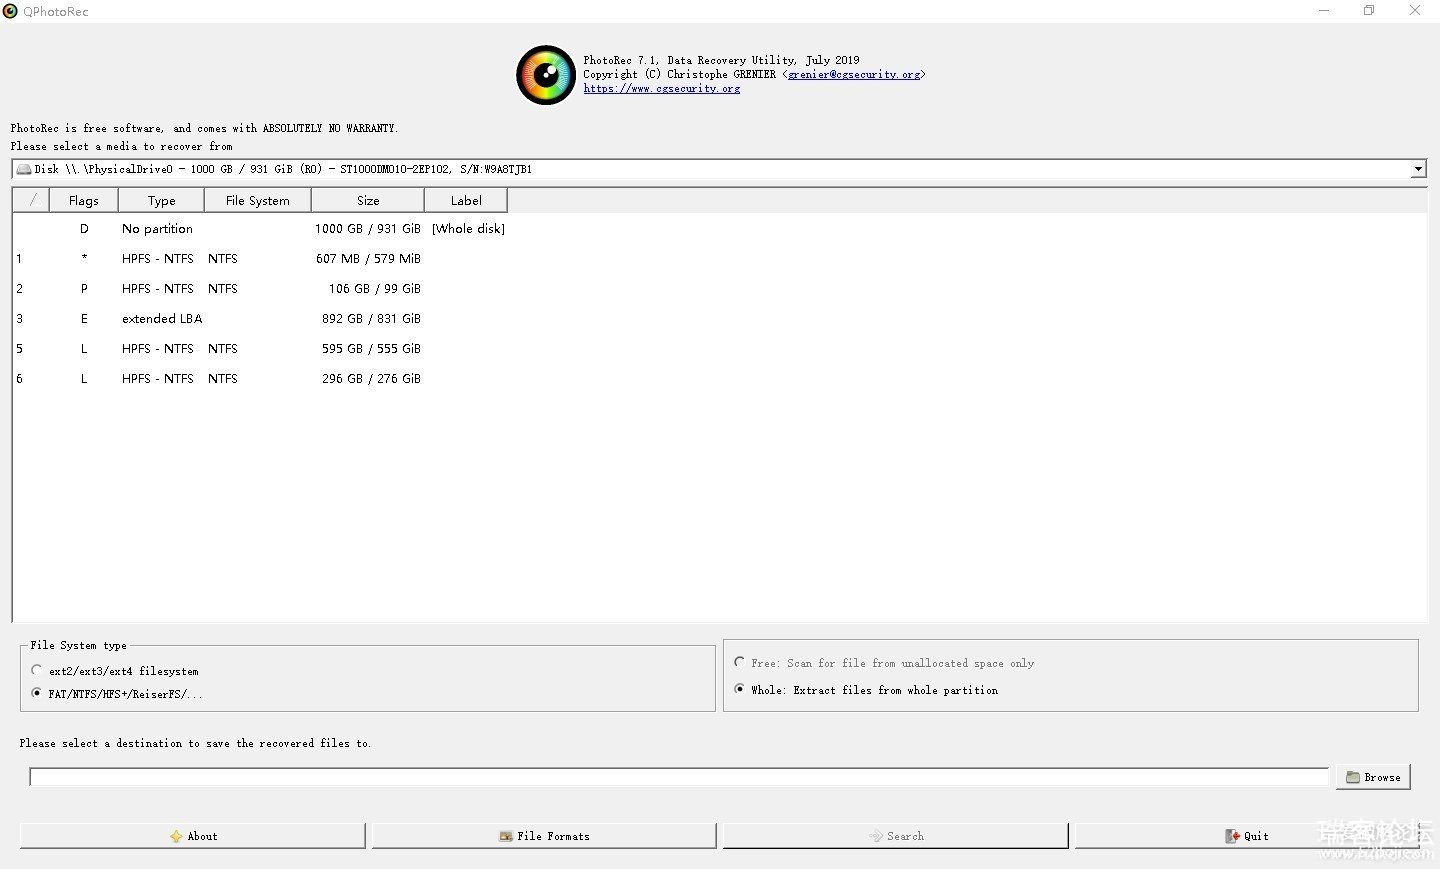Click the 892 GB / 831 GiB size cell
This screenshot has width=1440, height=869.
pyautogui.click(x=371, y=319)
